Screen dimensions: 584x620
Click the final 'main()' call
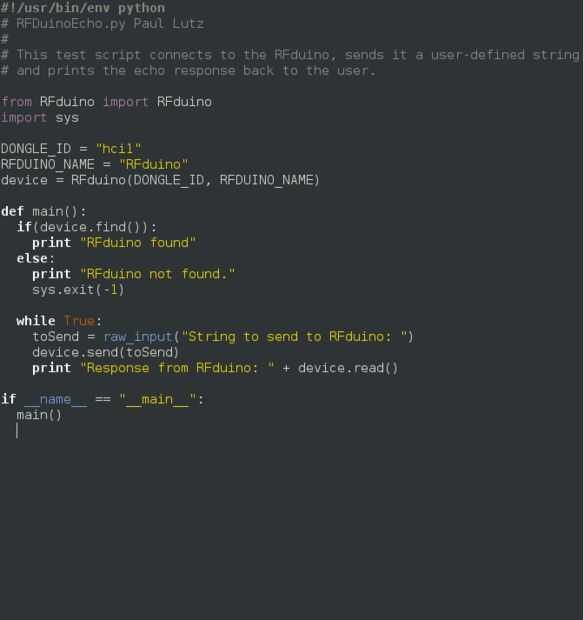pyautogui.click(x=39, y=415)
